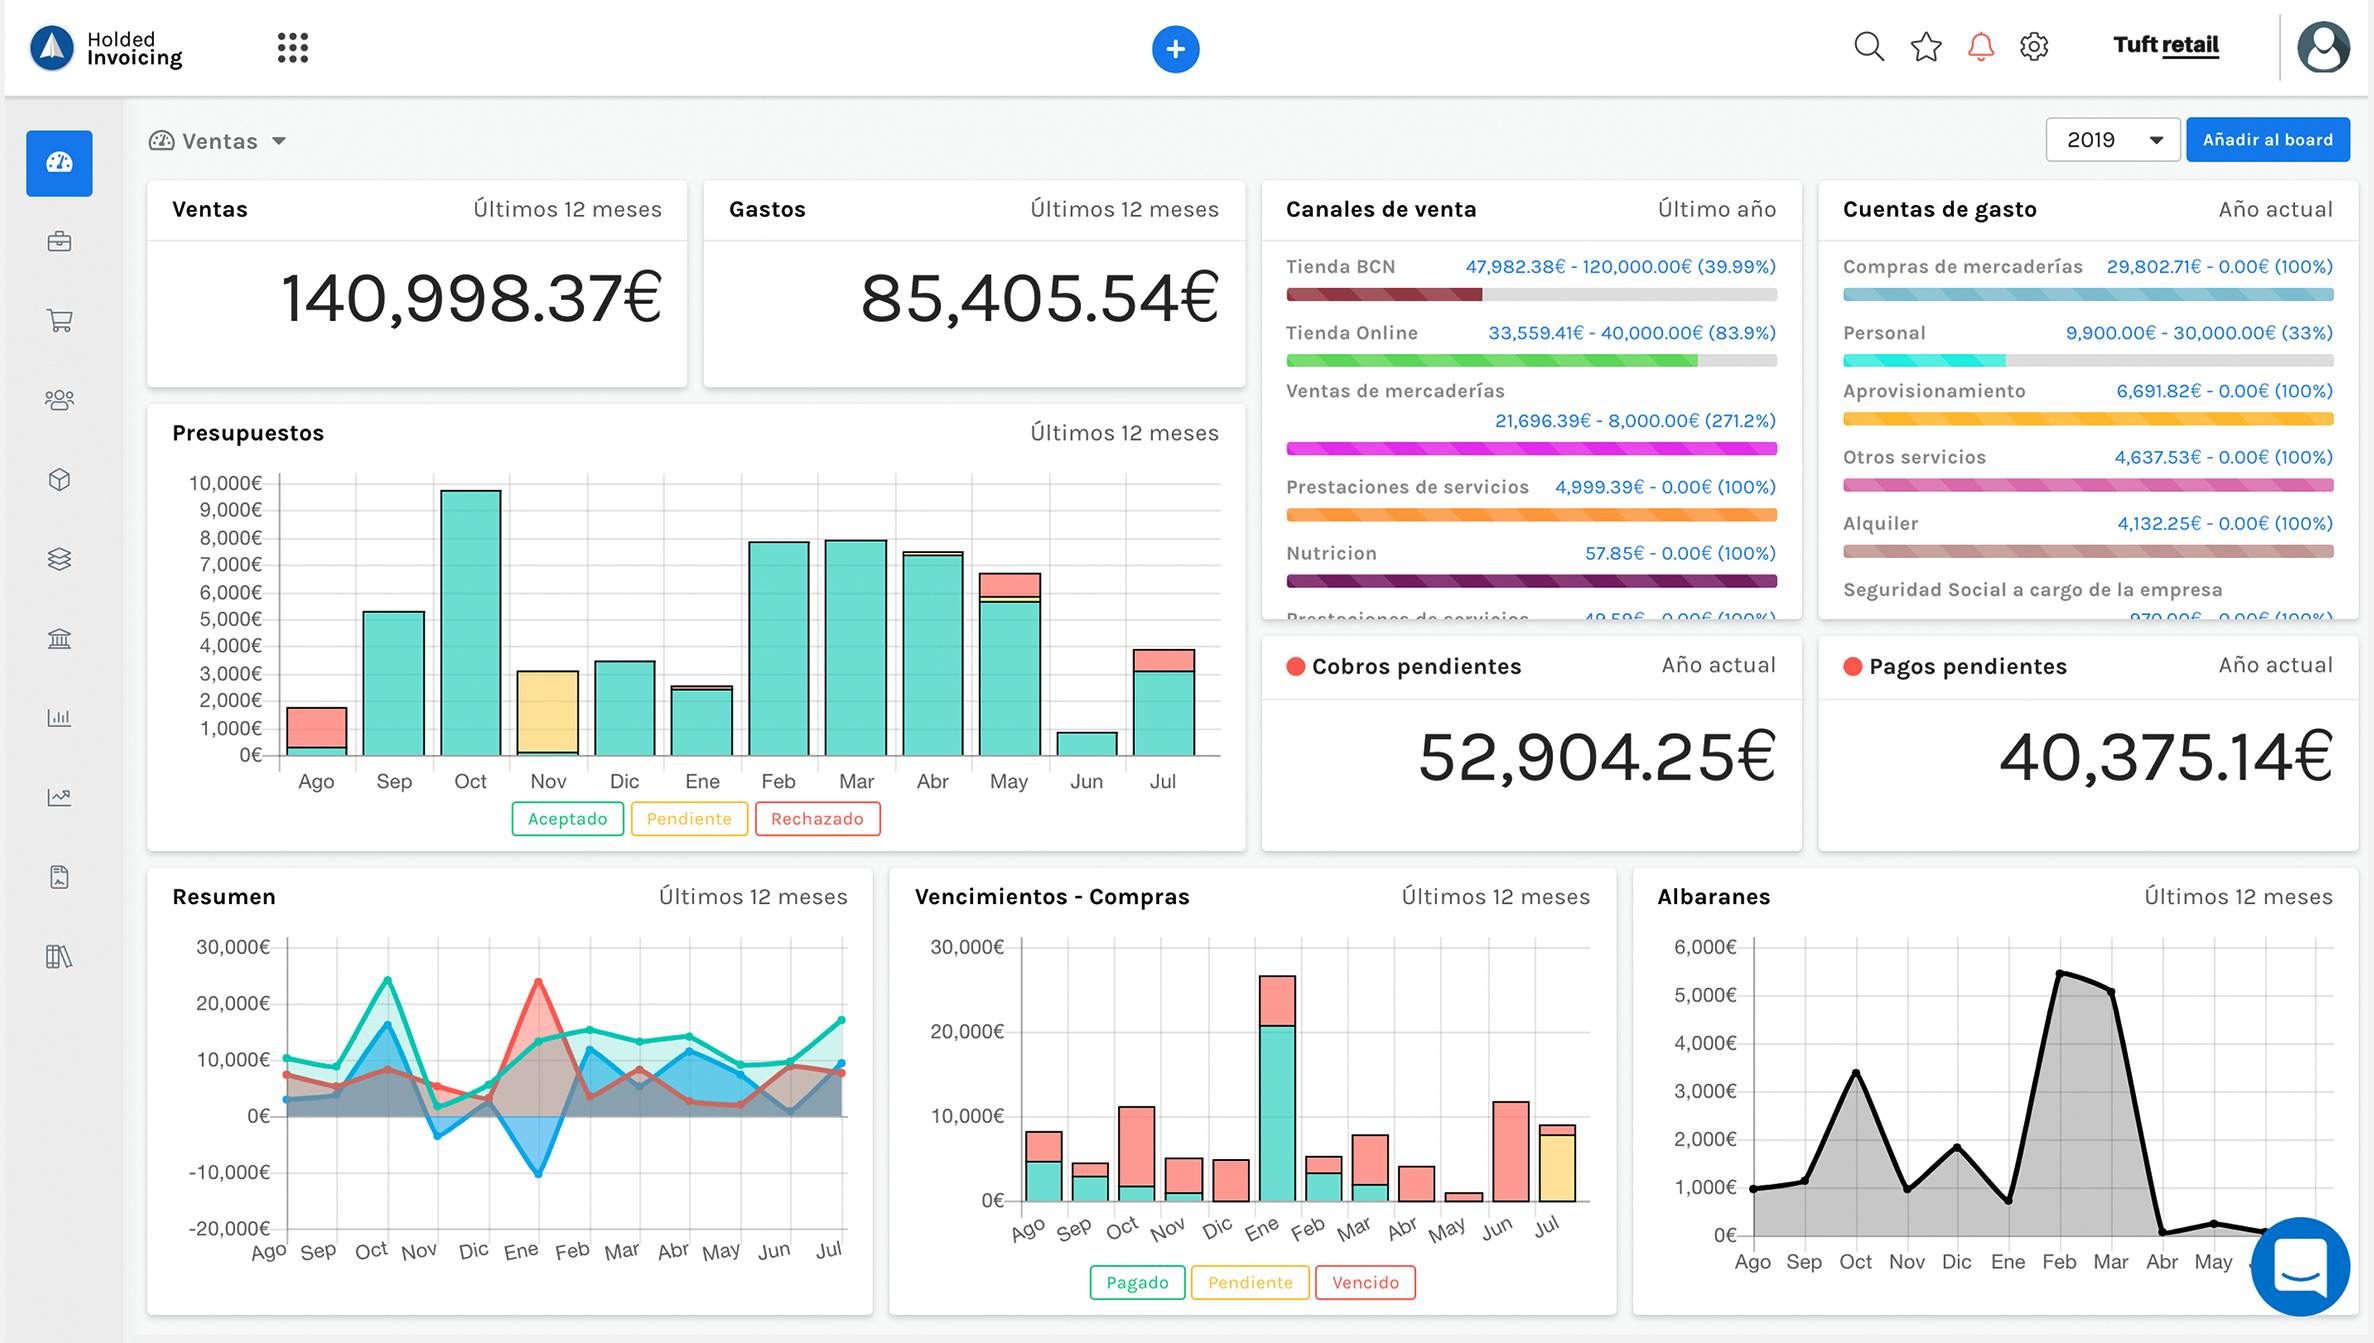Click the Tuft retail company link
The height and width of the screenshot is (1343, 2374).
tap(2165, 45)
